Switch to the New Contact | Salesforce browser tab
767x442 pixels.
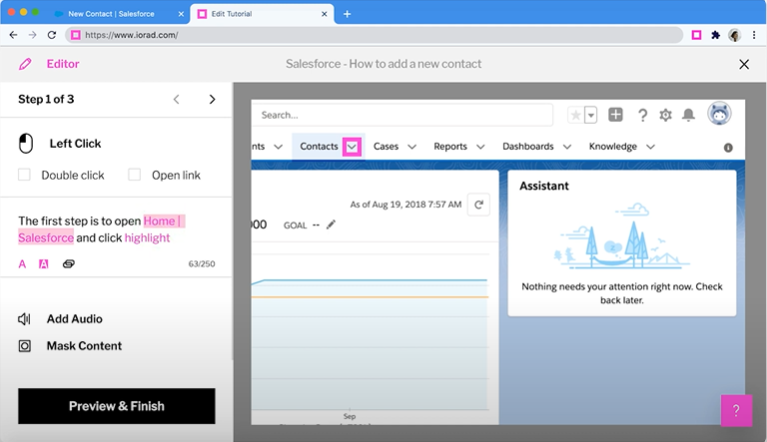(111, 14)
